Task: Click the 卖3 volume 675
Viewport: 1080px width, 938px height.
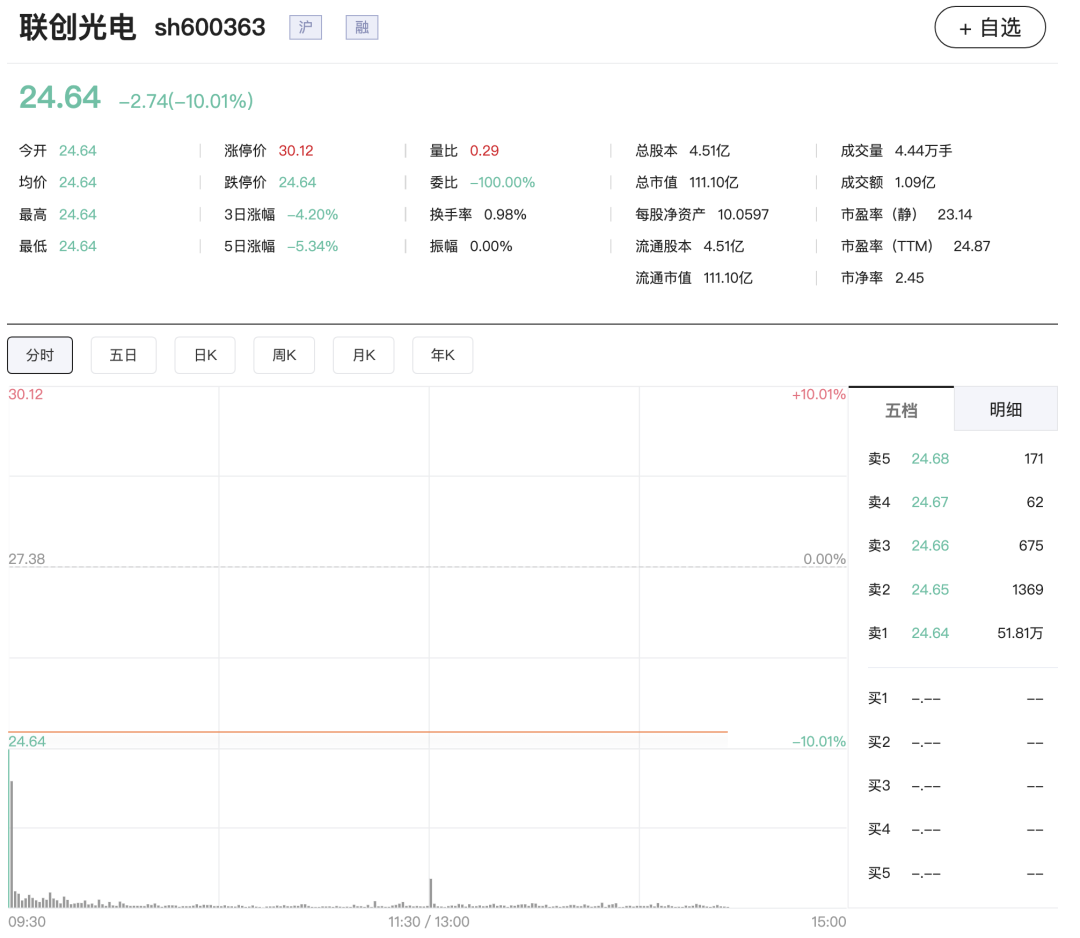Action: click(1031, 545)
